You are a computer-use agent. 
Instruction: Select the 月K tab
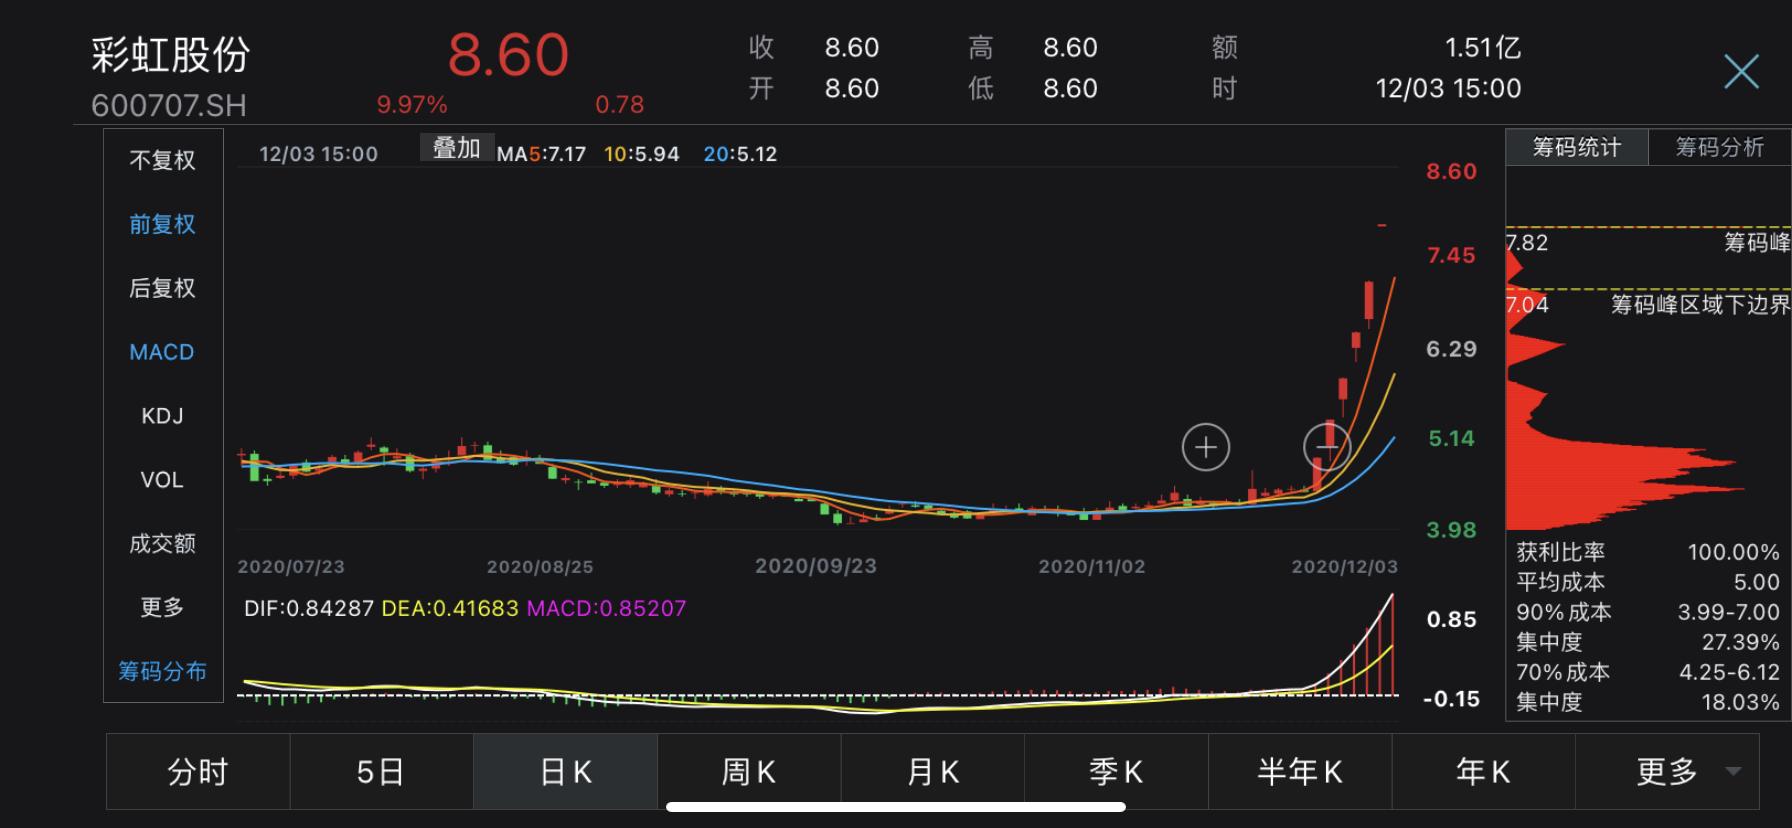point(932,771)
